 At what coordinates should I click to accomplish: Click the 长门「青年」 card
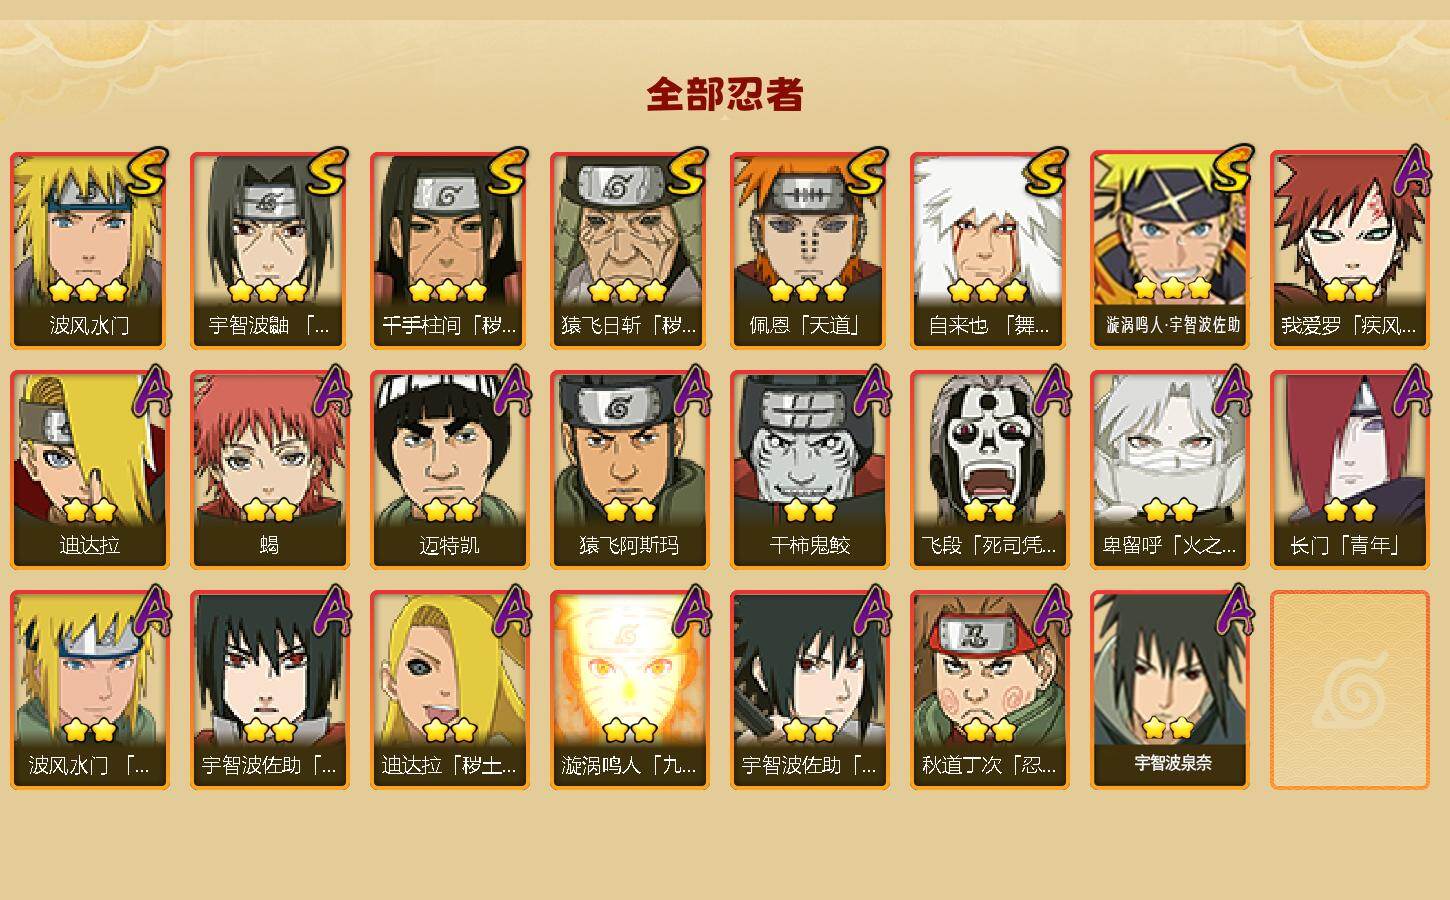click(1349, 470)
